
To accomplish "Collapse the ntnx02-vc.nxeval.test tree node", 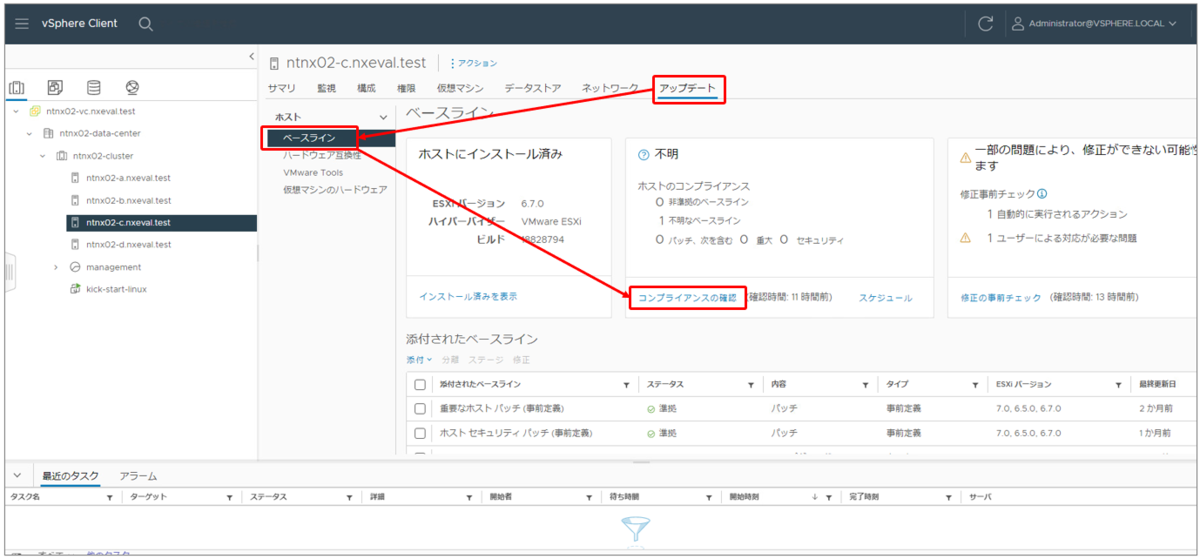I will pos(16,112).
